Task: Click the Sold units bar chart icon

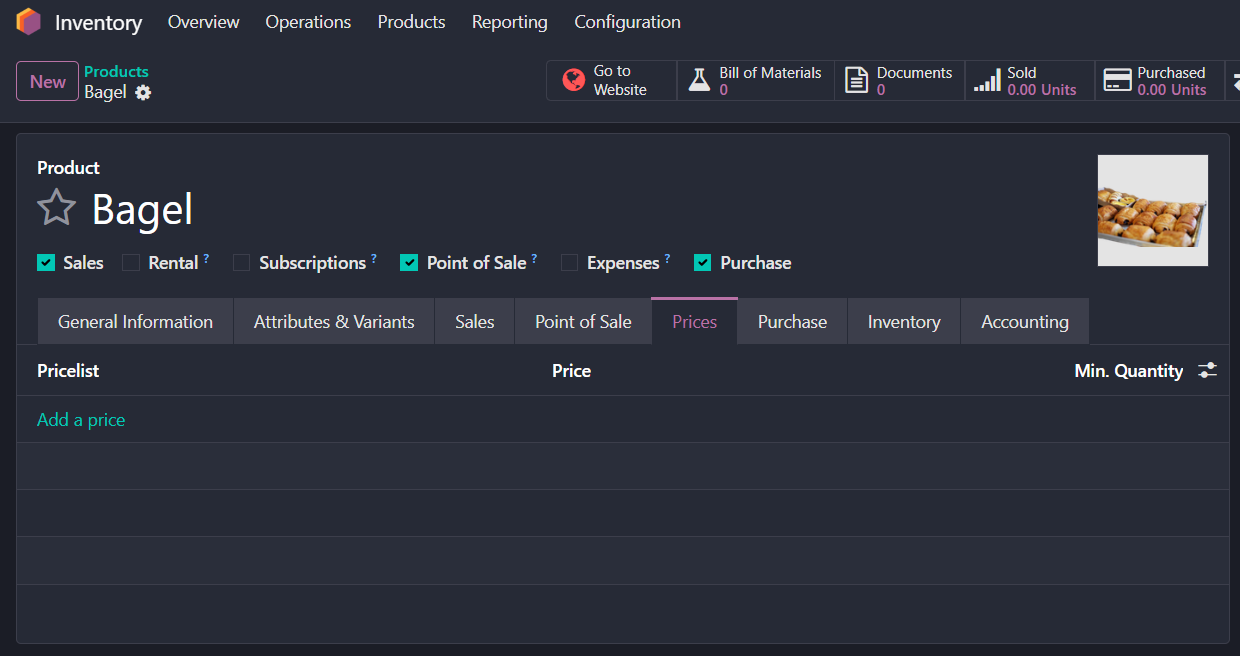Action: [987, 81]
